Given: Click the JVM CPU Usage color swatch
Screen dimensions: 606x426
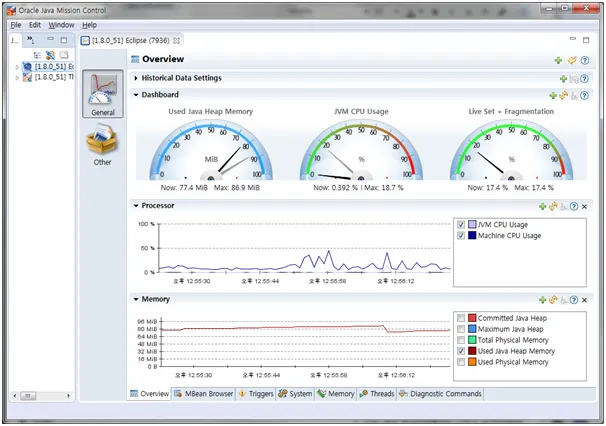Looking at the screenshot, I should [x=472, y=225].
